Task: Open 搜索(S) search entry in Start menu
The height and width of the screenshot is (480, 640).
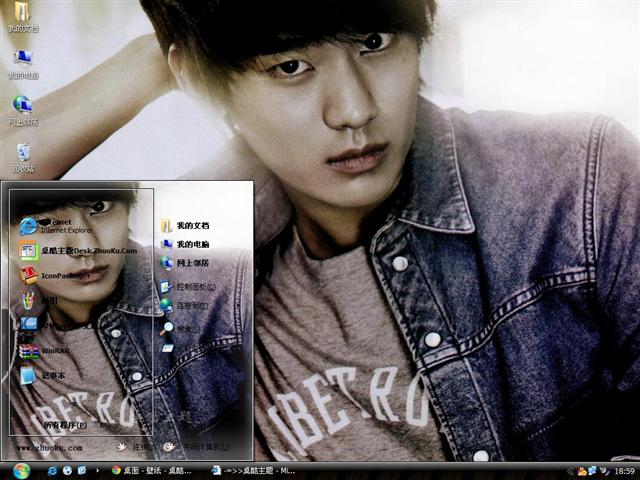Action: (x=180, y=328)
